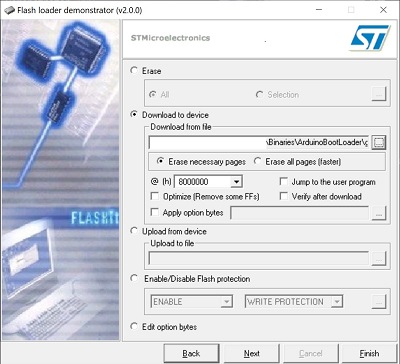Expand the 8000000 address dropdown

(236, 182)
